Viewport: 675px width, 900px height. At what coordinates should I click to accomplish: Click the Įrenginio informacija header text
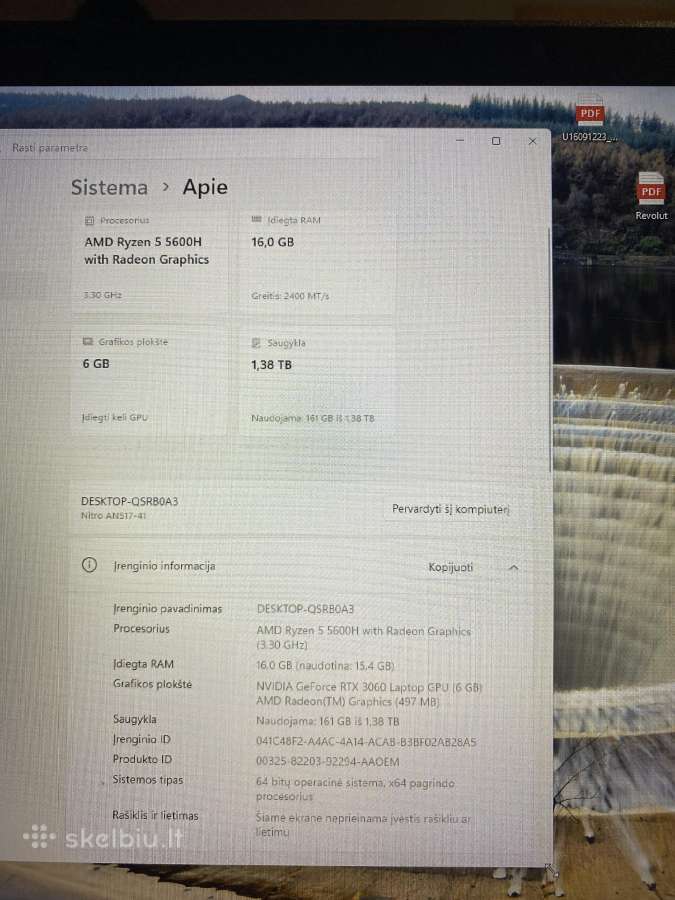(x=164, y=566)
